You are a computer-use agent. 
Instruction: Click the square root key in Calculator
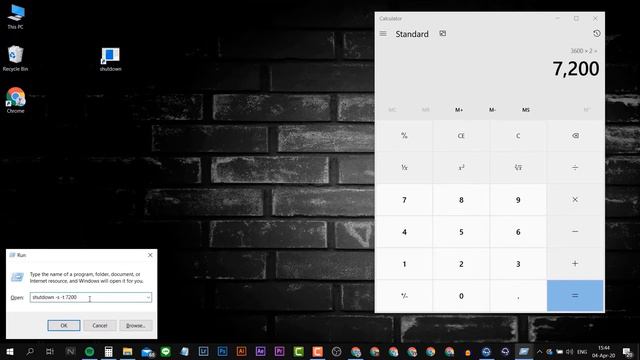click(x=518, y=168)
